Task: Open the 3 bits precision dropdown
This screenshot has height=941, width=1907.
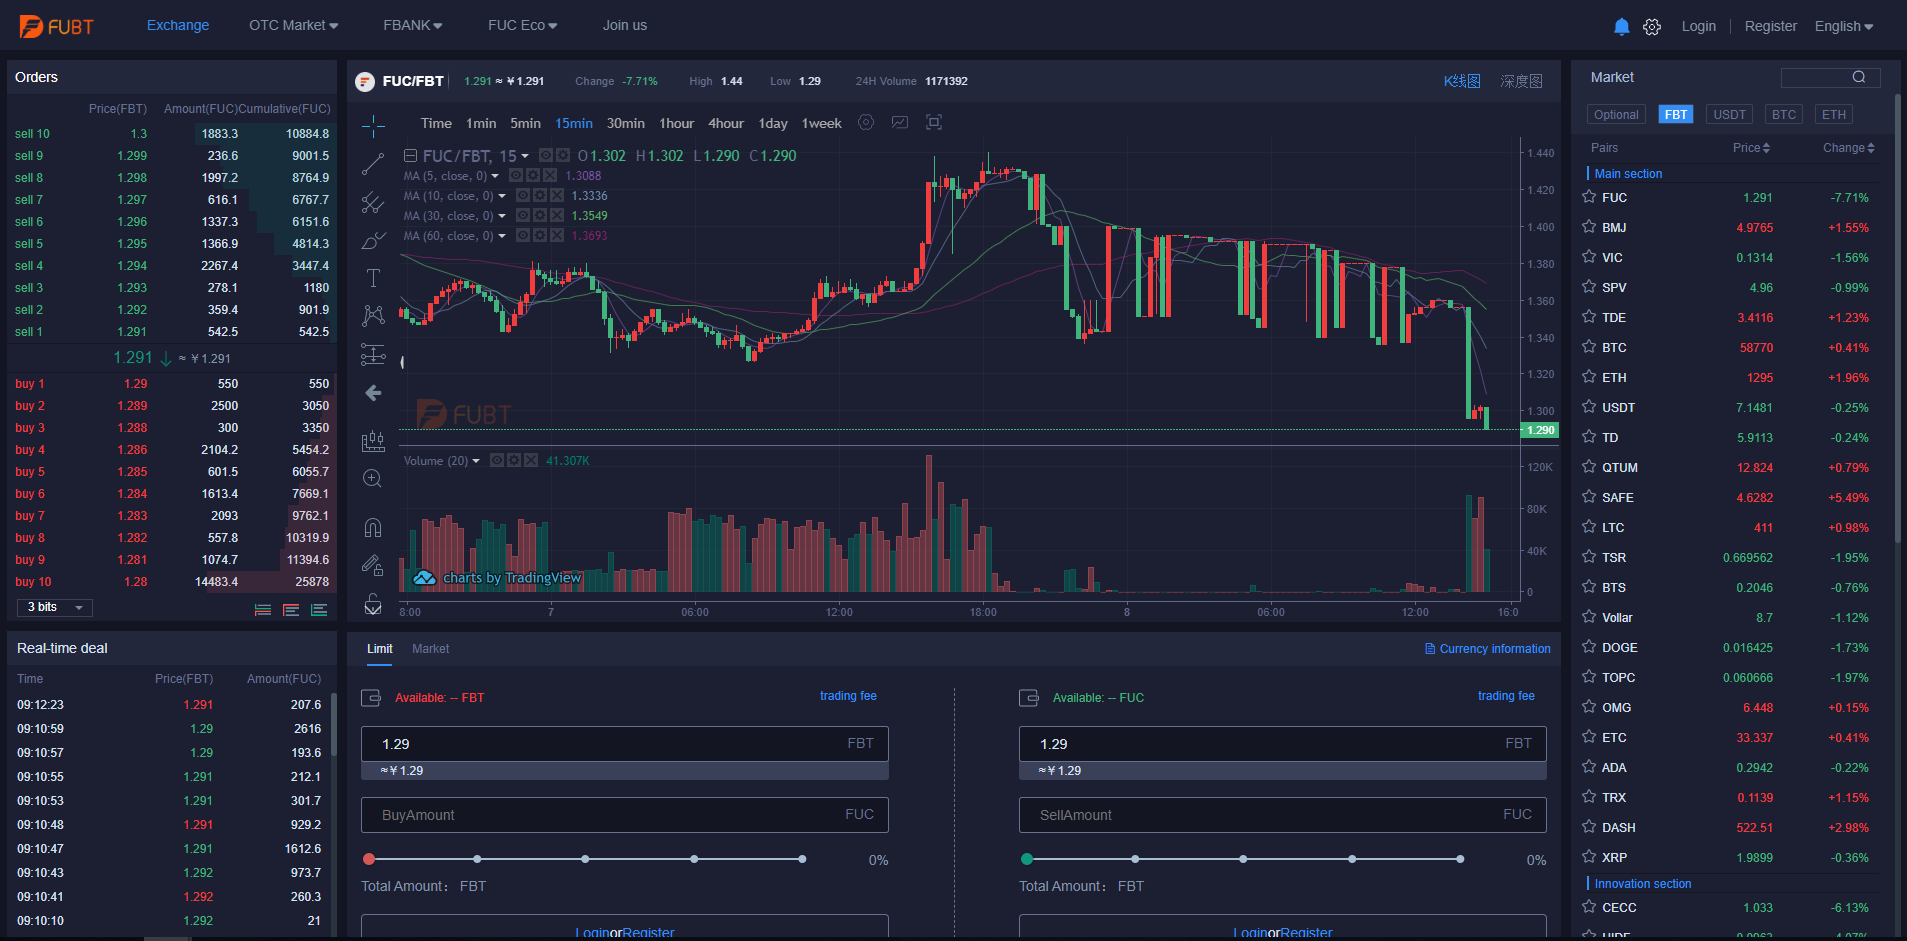Action: (55, 608)
